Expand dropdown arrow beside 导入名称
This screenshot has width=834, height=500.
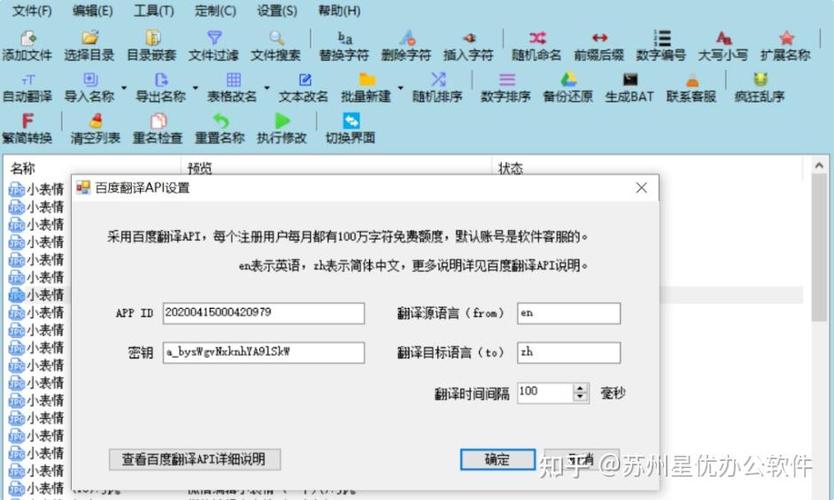point(124,88)
